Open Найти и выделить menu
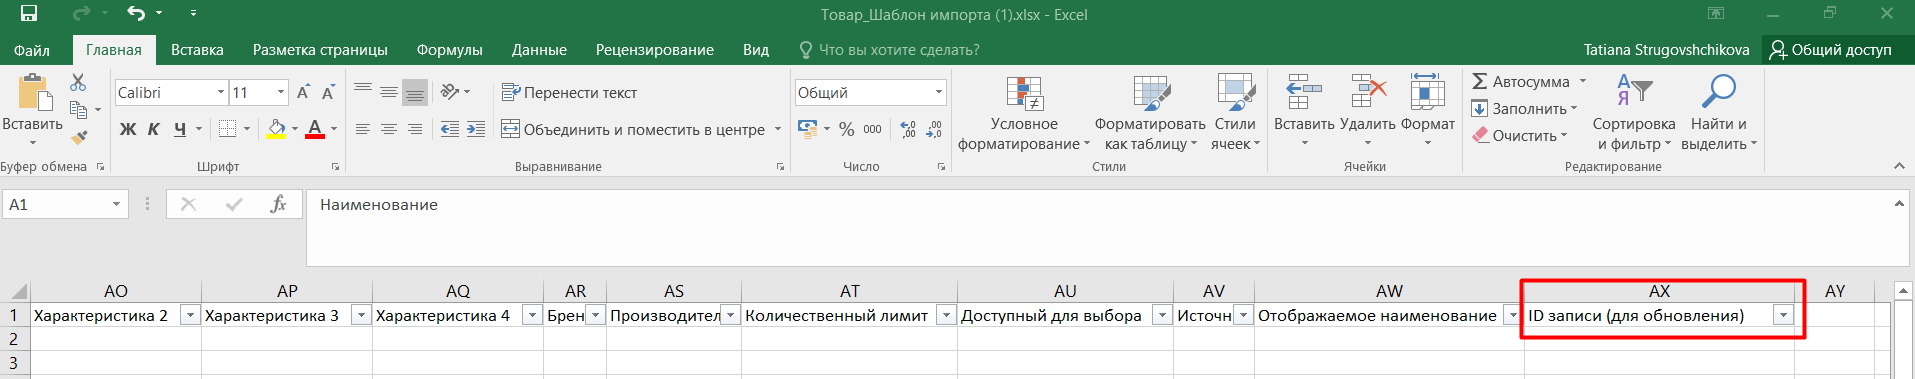 pos(1719,113)
